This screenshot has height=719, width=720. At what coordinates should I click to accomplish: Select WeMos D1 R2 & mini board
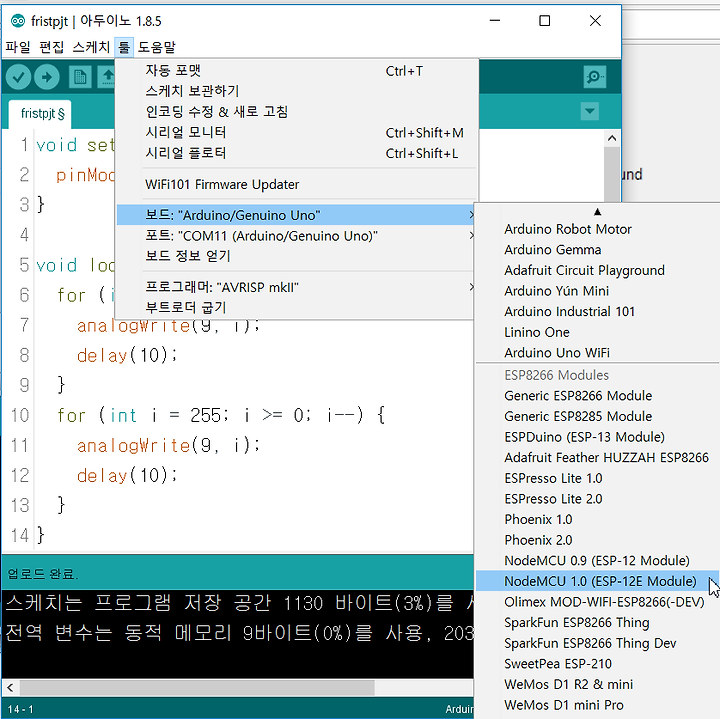point(598,685)
